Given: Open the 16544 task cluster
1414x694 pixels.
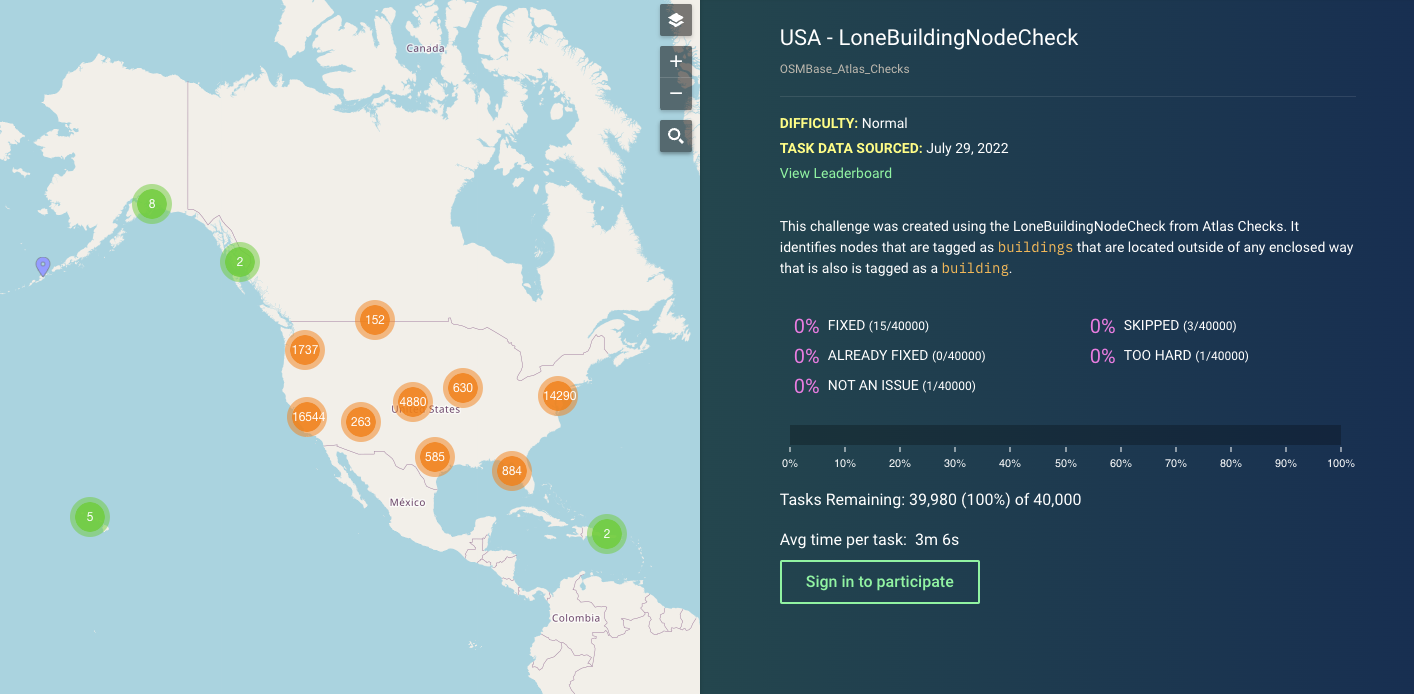Looking at the screenshot, I should (307, 416).
